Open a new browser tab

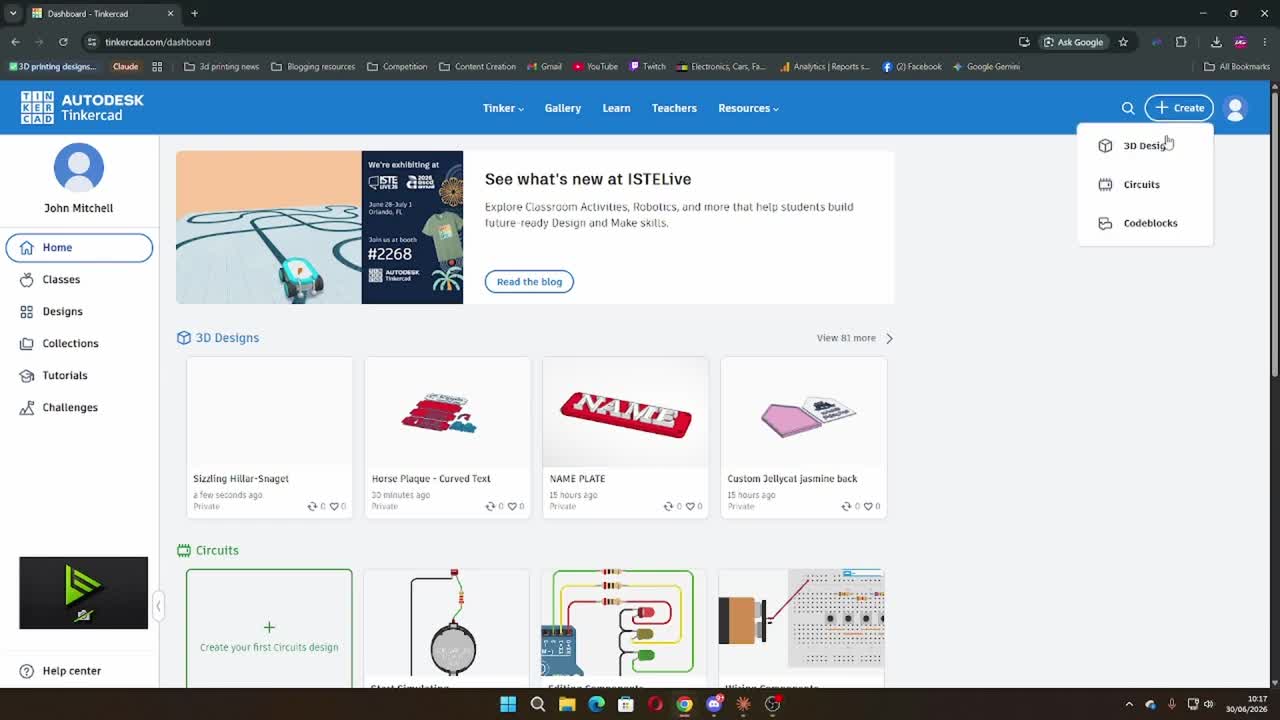tap(194, 13)
